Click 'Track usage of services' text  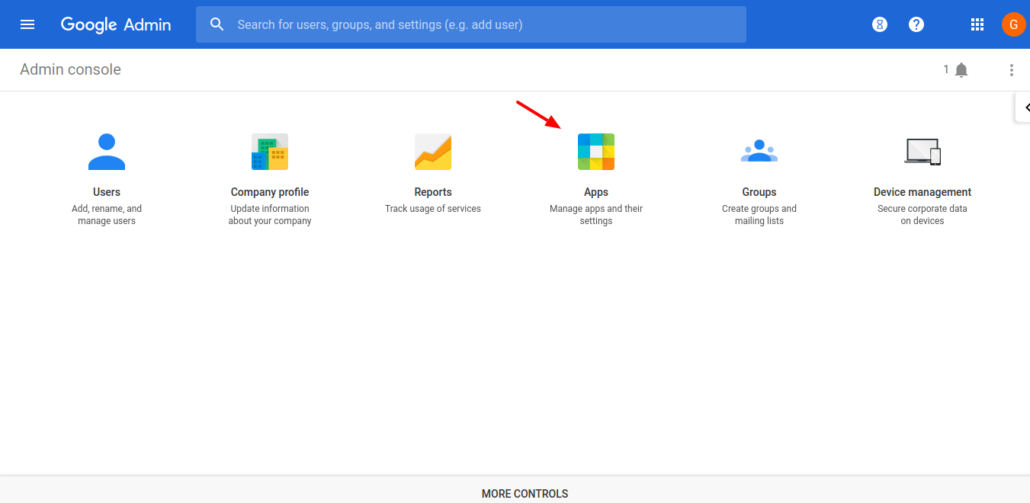[x=433, y=209]
